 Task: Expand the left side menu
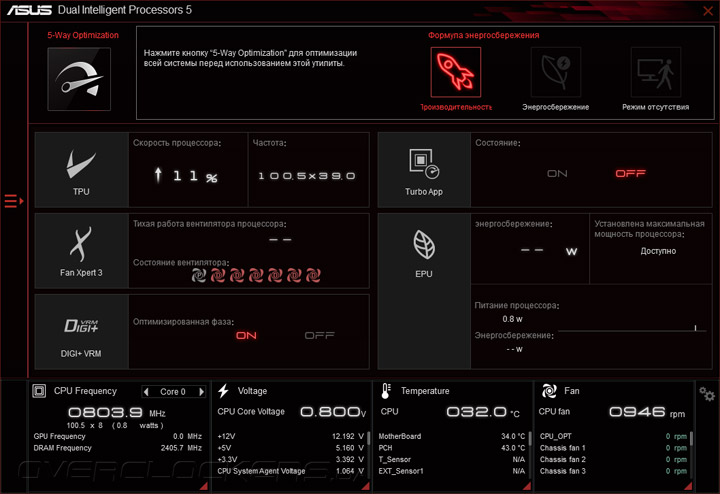pos(14,201)
